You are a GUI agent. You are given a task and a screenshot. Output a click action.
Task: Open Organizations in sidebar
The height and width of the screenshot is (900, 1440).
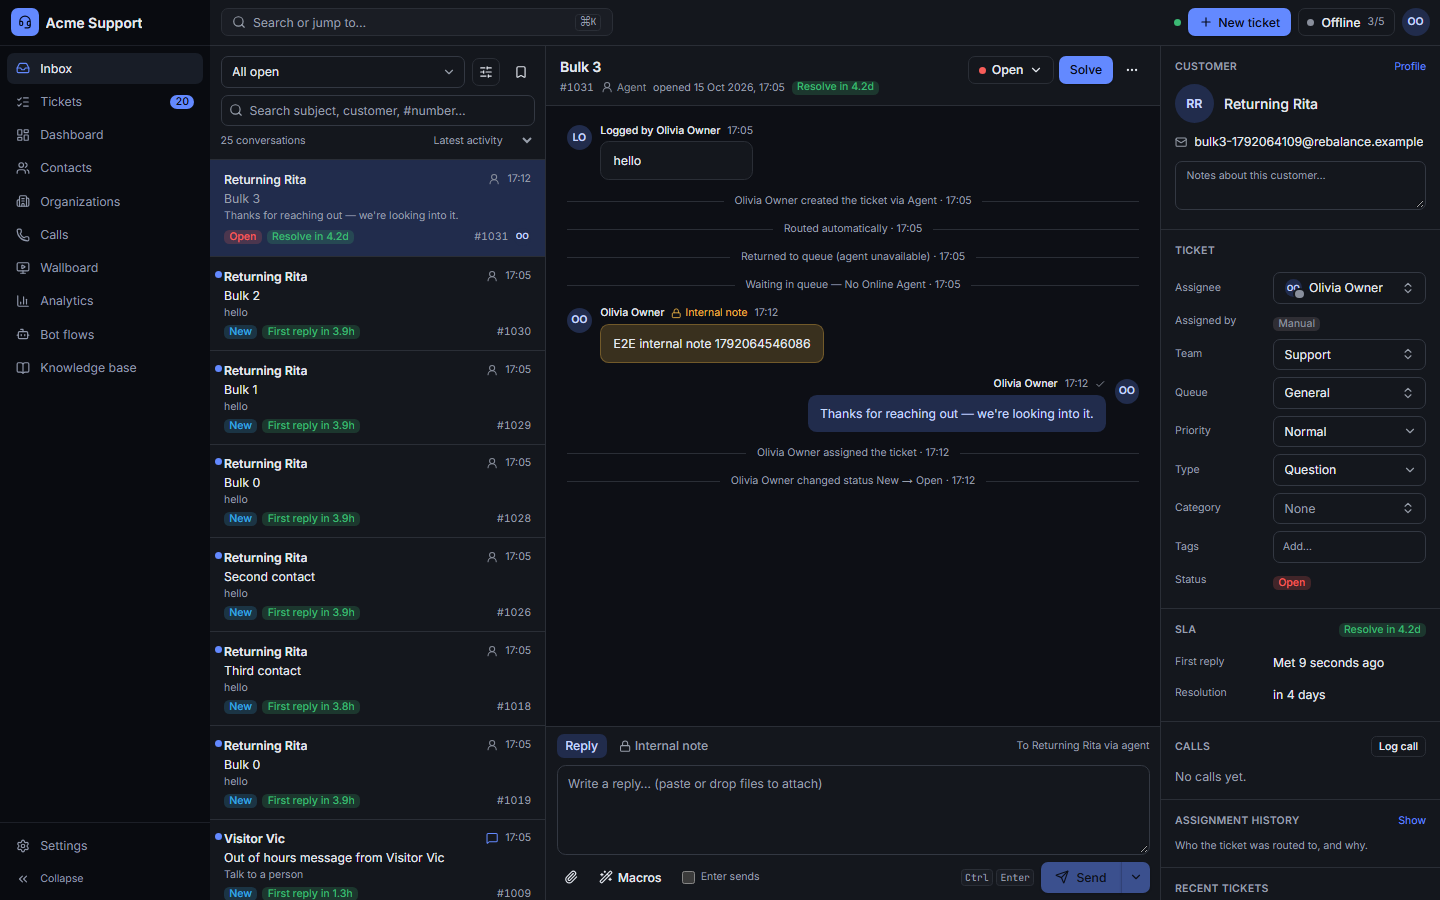(x=105, y=202)
